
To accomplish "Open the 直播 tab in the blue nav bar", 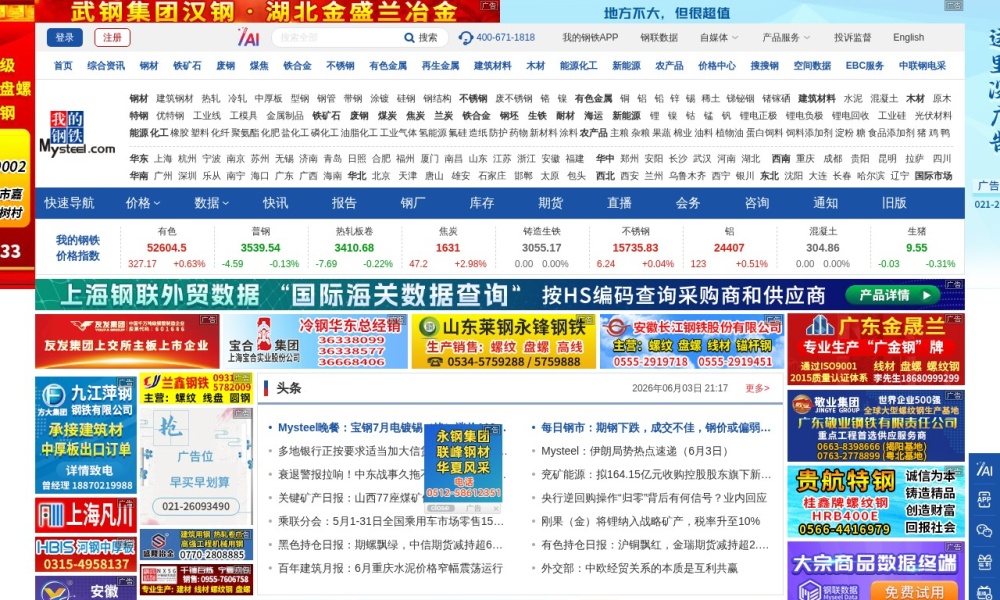I will pos(619,203).
